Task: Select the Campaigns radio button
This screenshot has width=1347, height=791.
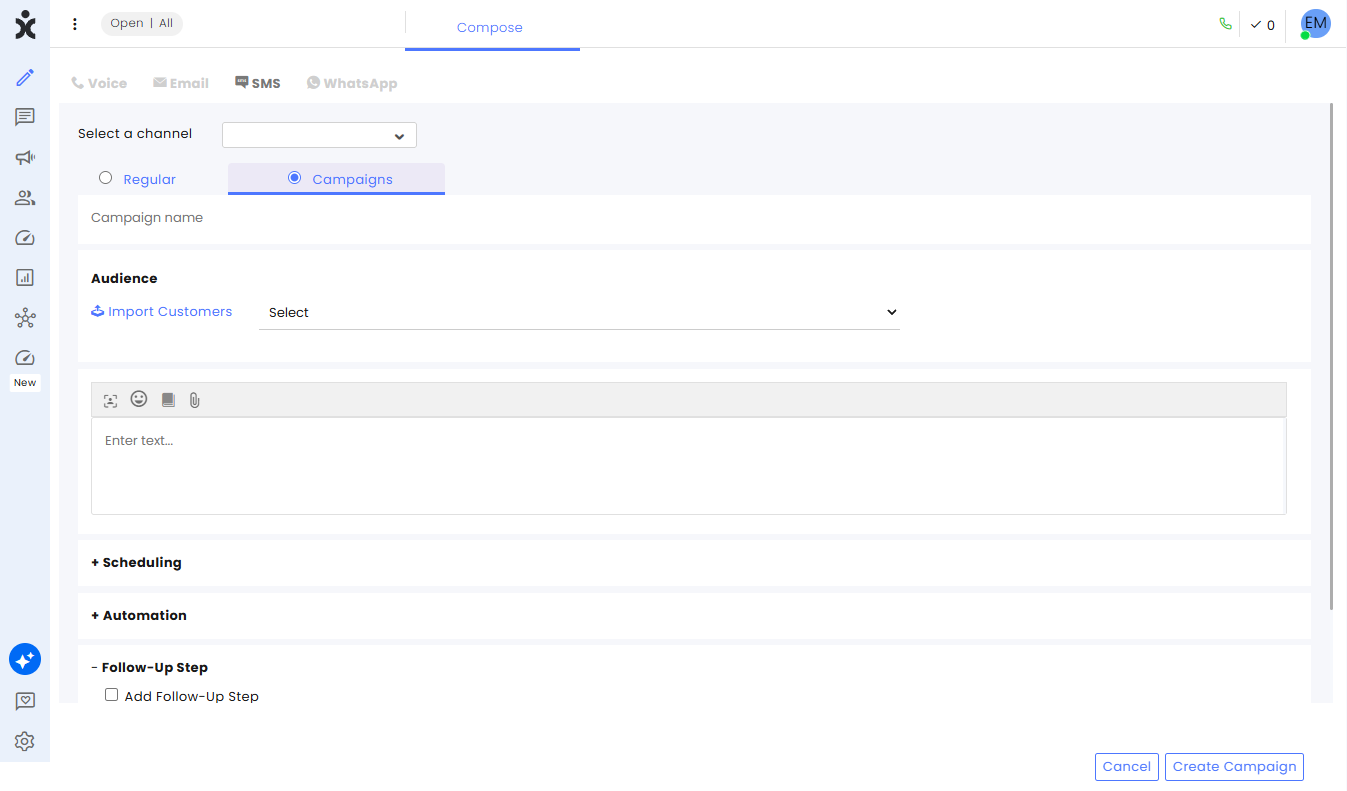Action: point(294,178)
